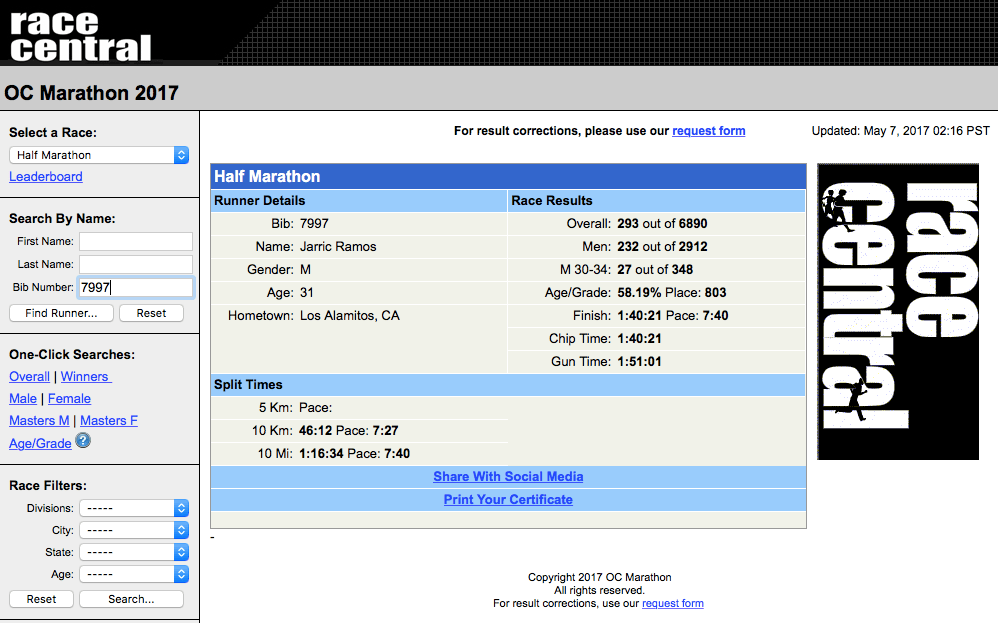
Task: Click the Bib value 7997 in Runner Details
Action: [x=314, y=224]
